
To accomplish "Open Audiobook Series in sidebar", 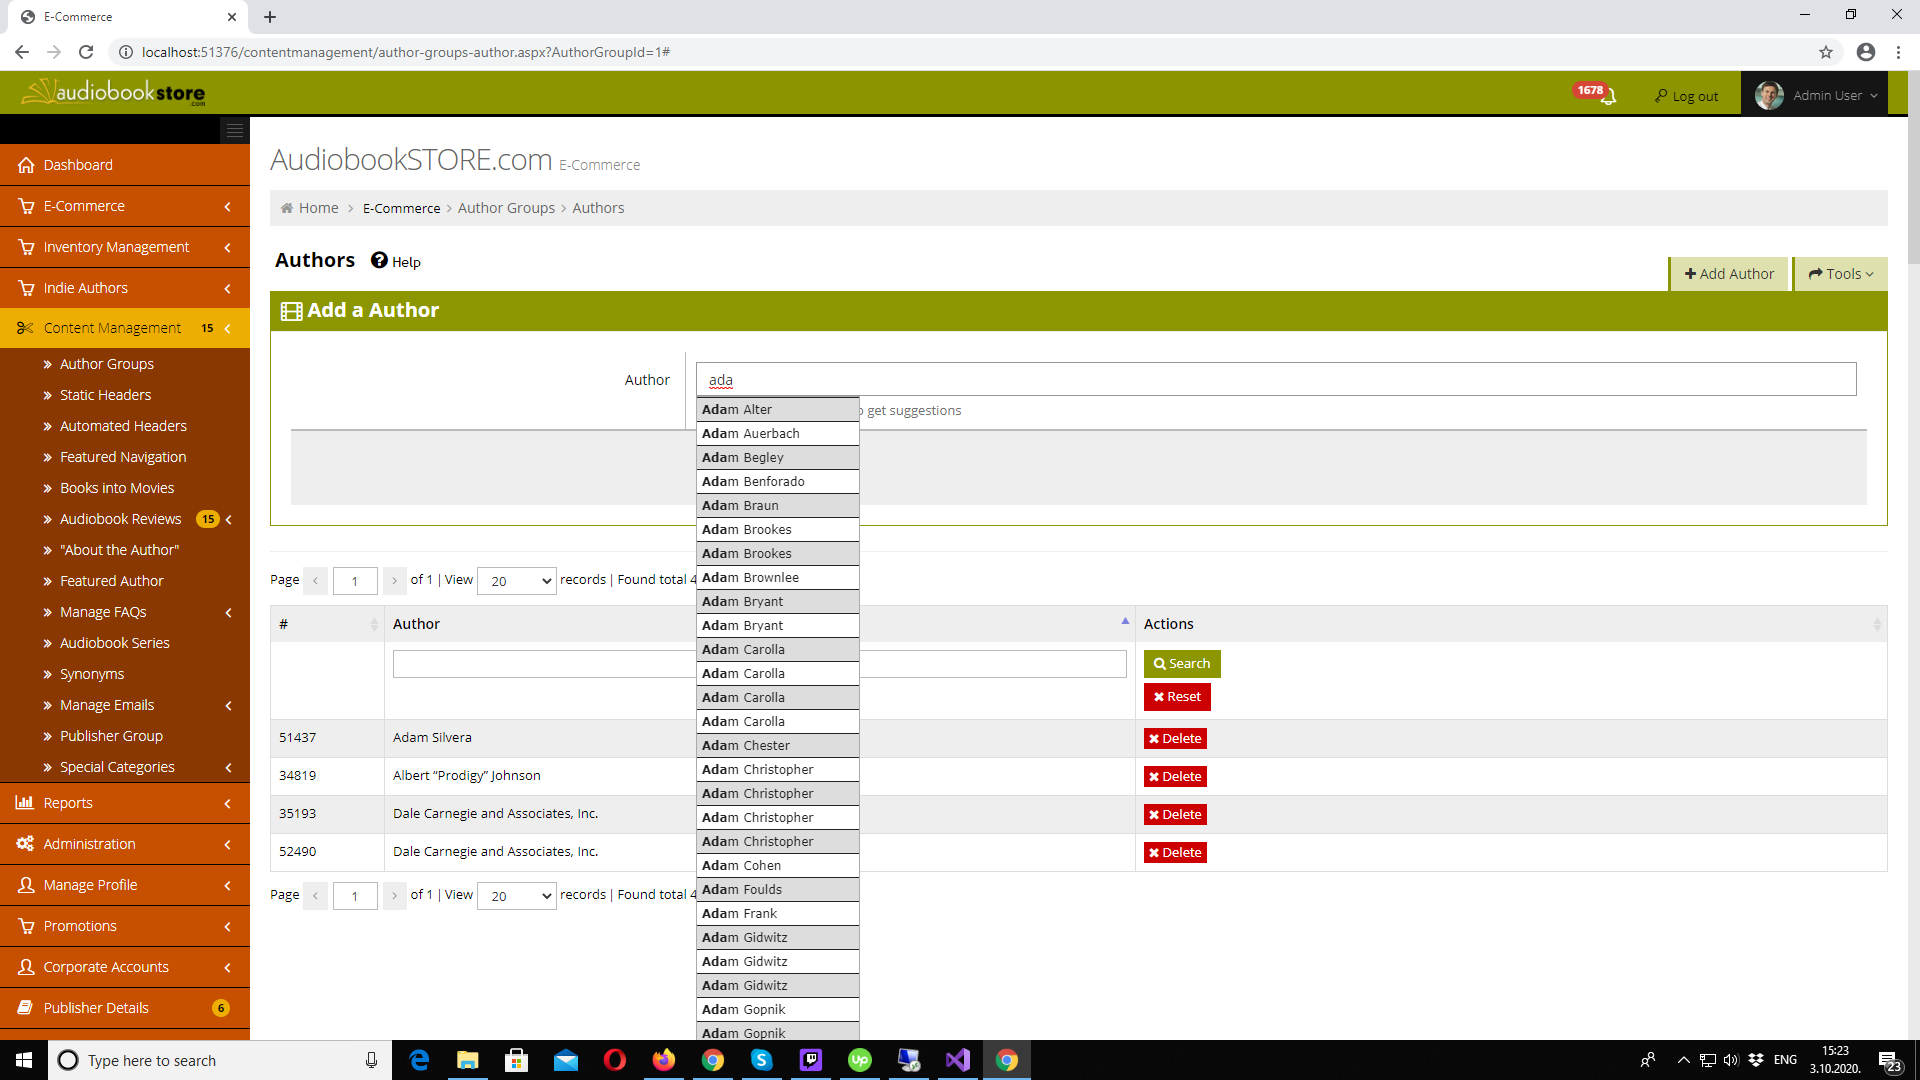I will click(x=115, y=643).
